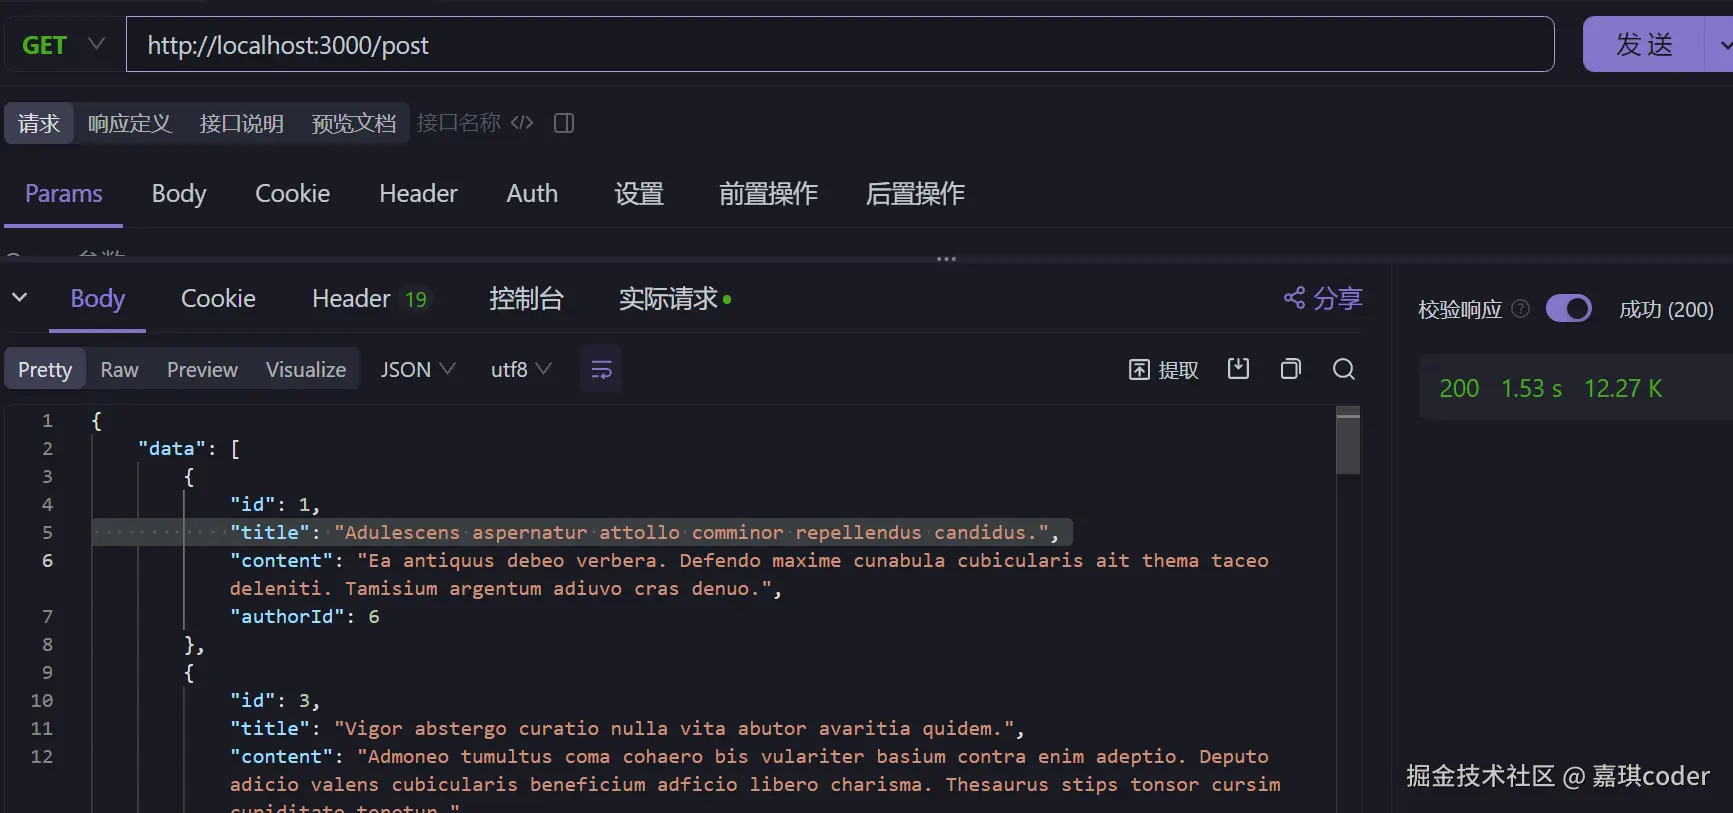Click the "id": 1 line
Viewport: 1733px width, 813px height.
(x=274, y=505)
